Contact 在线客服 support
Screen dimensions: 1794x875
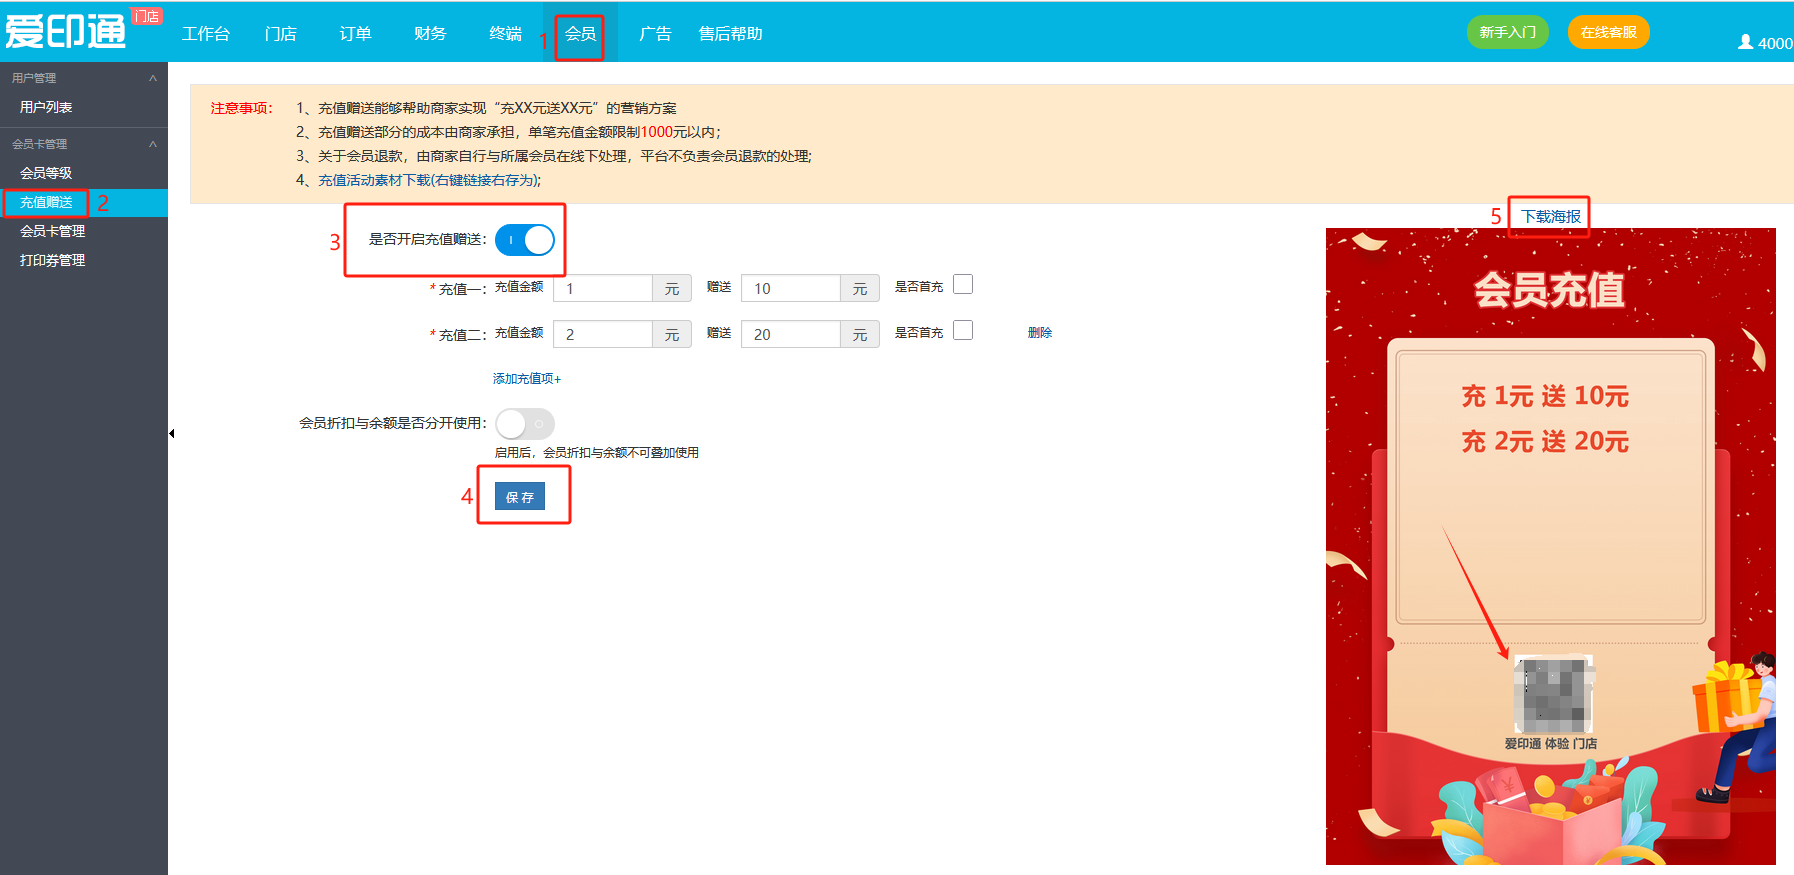click(x=1608, y=32)
